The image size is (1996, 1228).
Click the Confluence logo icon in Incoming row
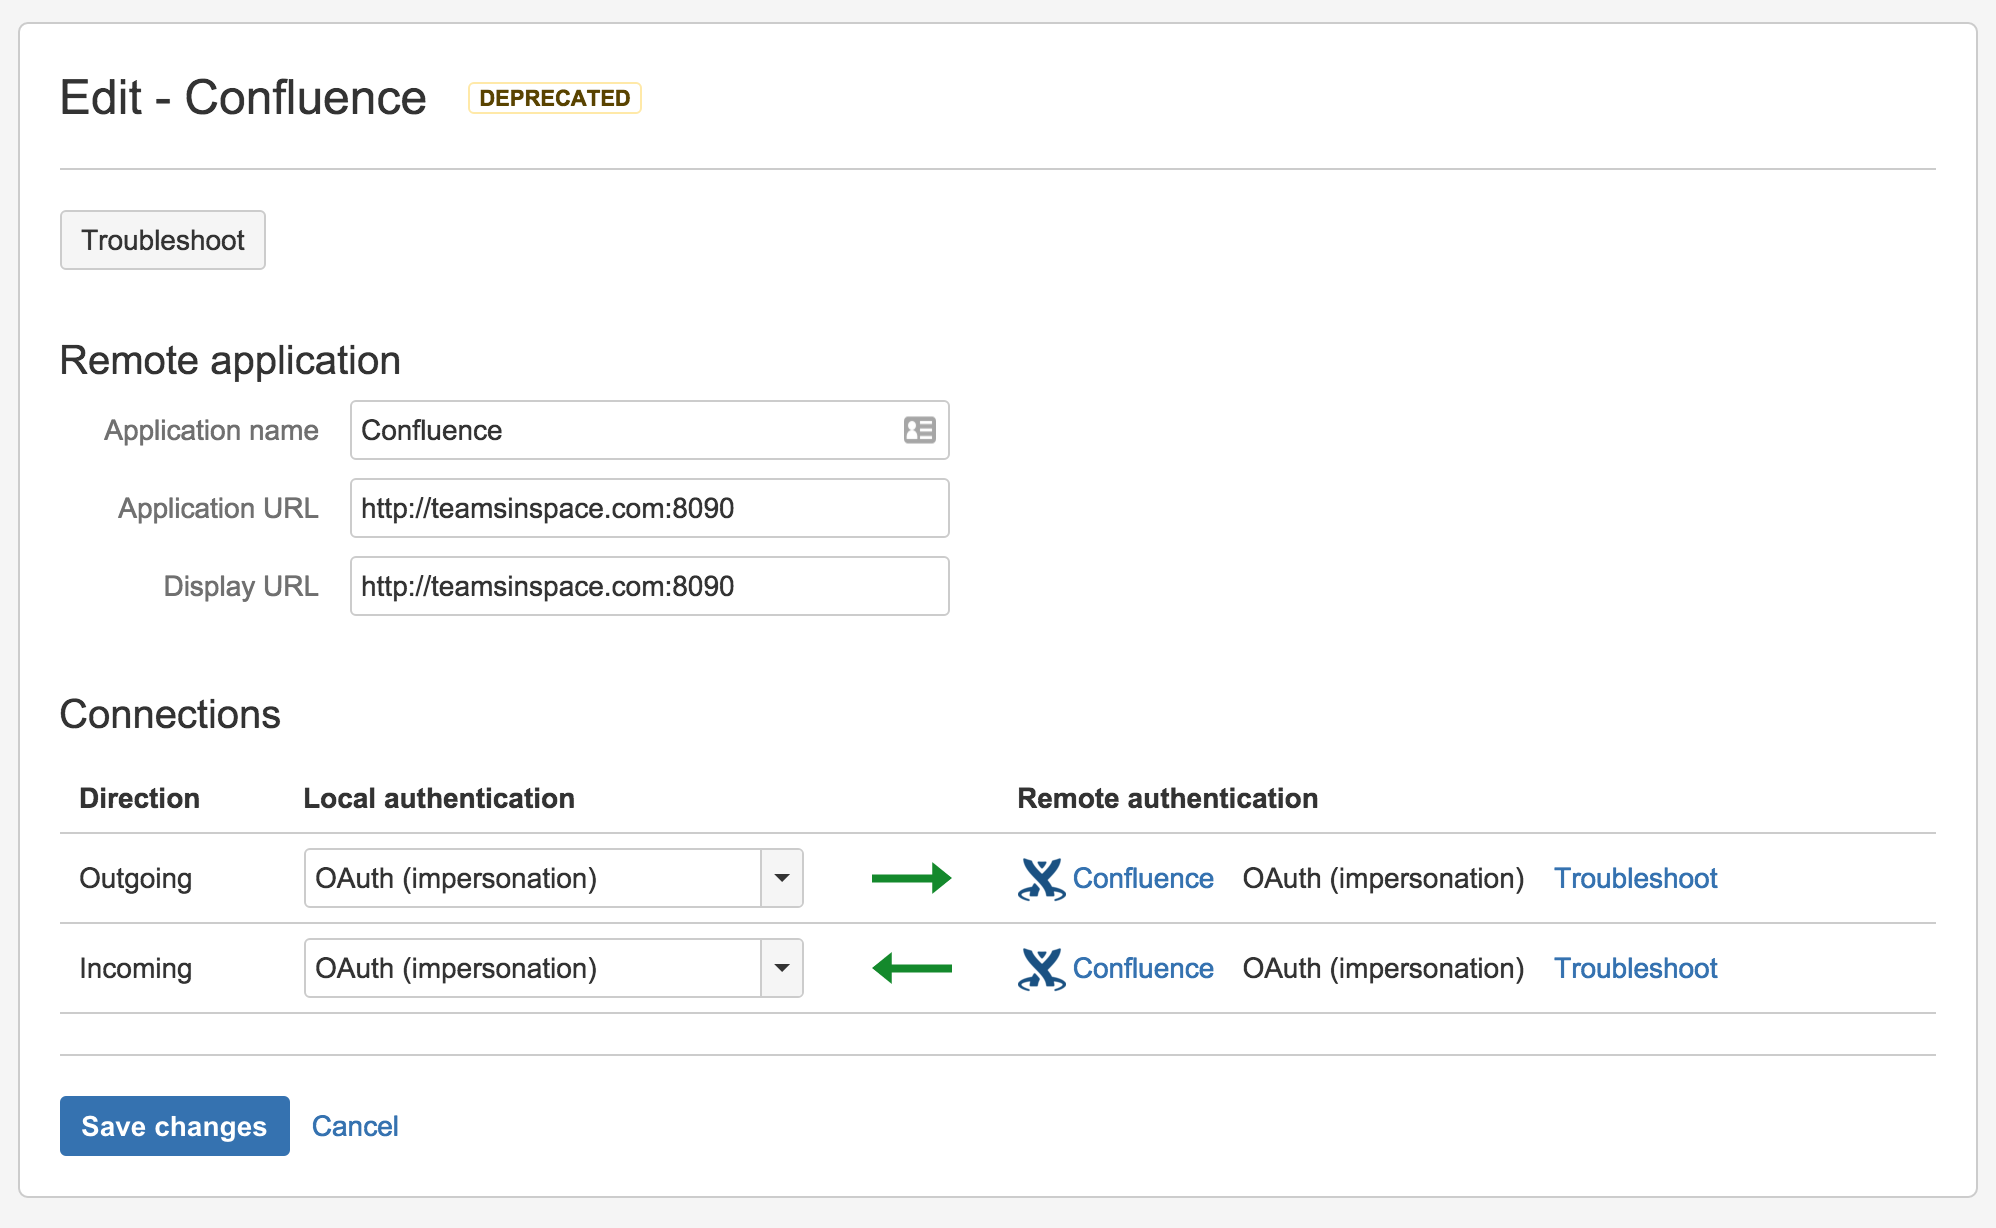[x=1041, y=969]
